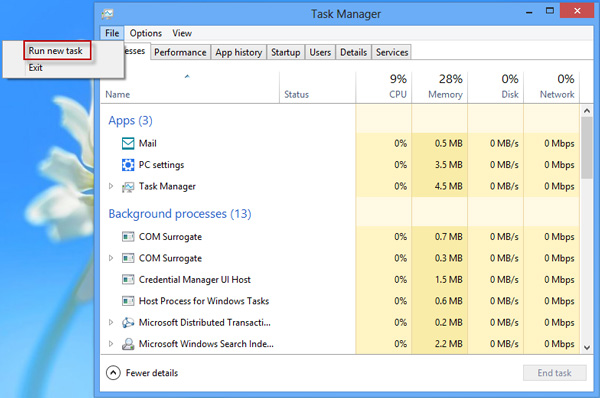Minimize the Task Manager window

[529, 12]
